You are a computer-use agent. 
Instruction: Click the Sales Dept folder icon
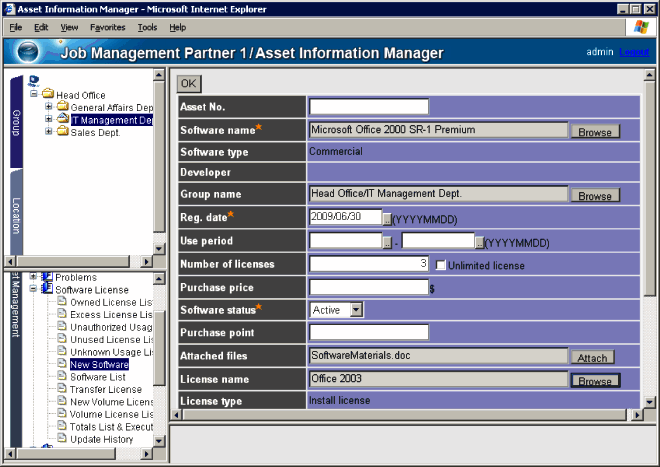coord(63,131)
